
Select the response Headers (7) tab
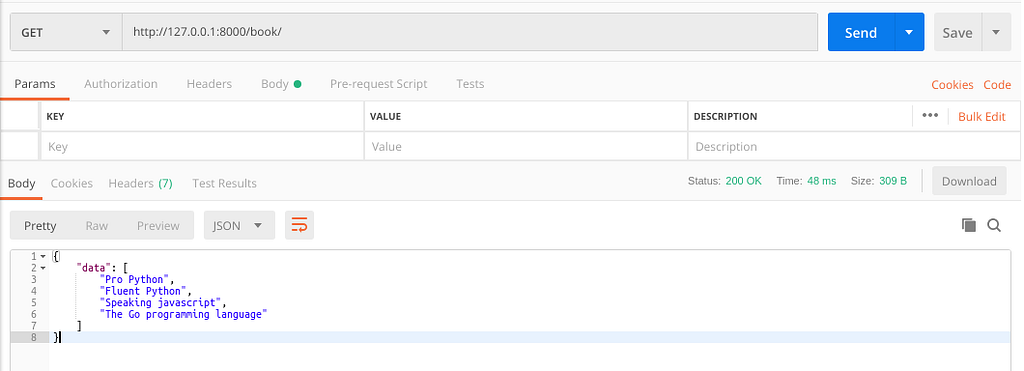click(x=140, y=184)
